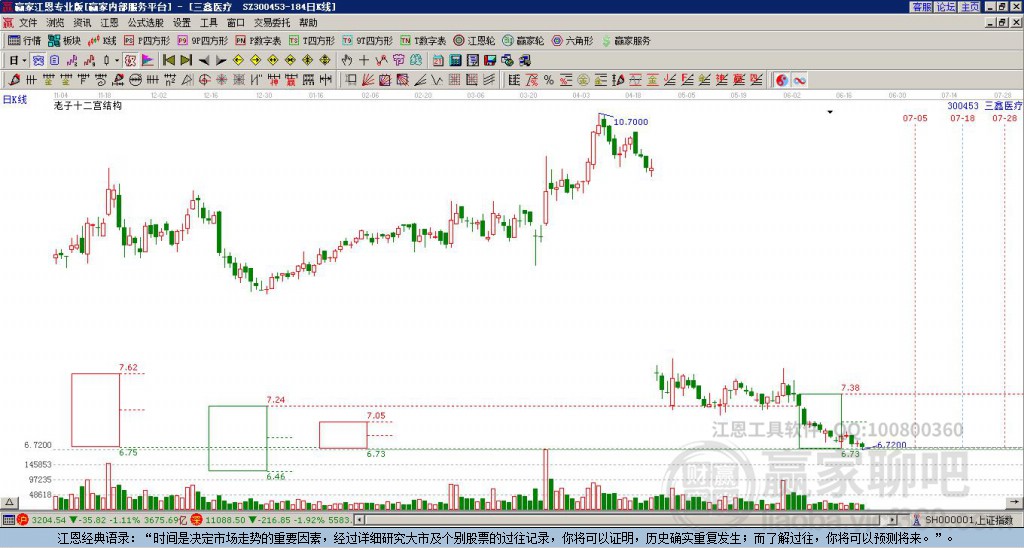The width and height of the screenshot is (1024, 548).
Task: Open the T四方形 tool
Action: 312,40
